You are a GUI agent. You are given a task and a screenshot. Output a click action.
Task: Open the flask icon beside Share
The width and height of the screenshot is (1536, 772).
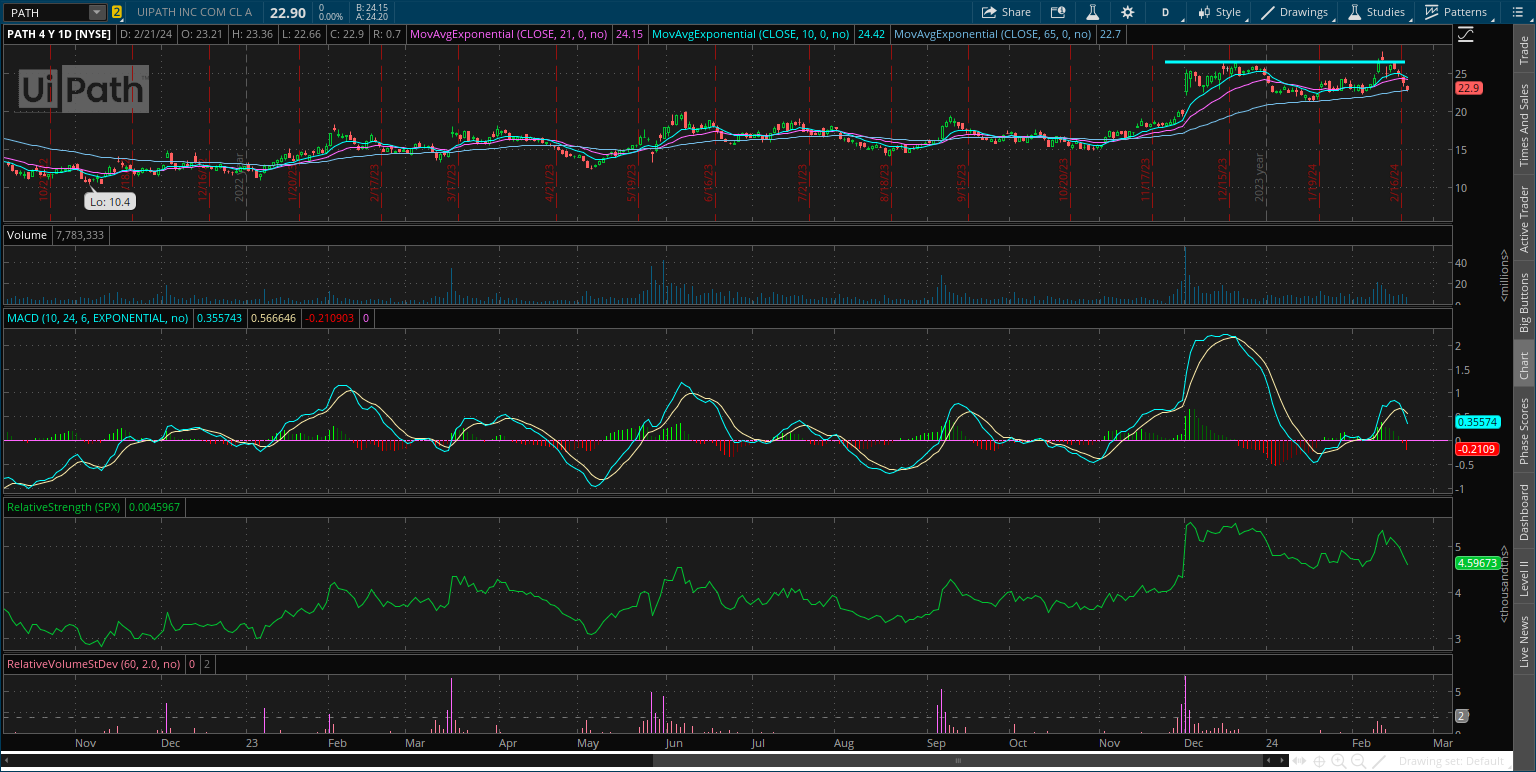[x=1093, y=12]
